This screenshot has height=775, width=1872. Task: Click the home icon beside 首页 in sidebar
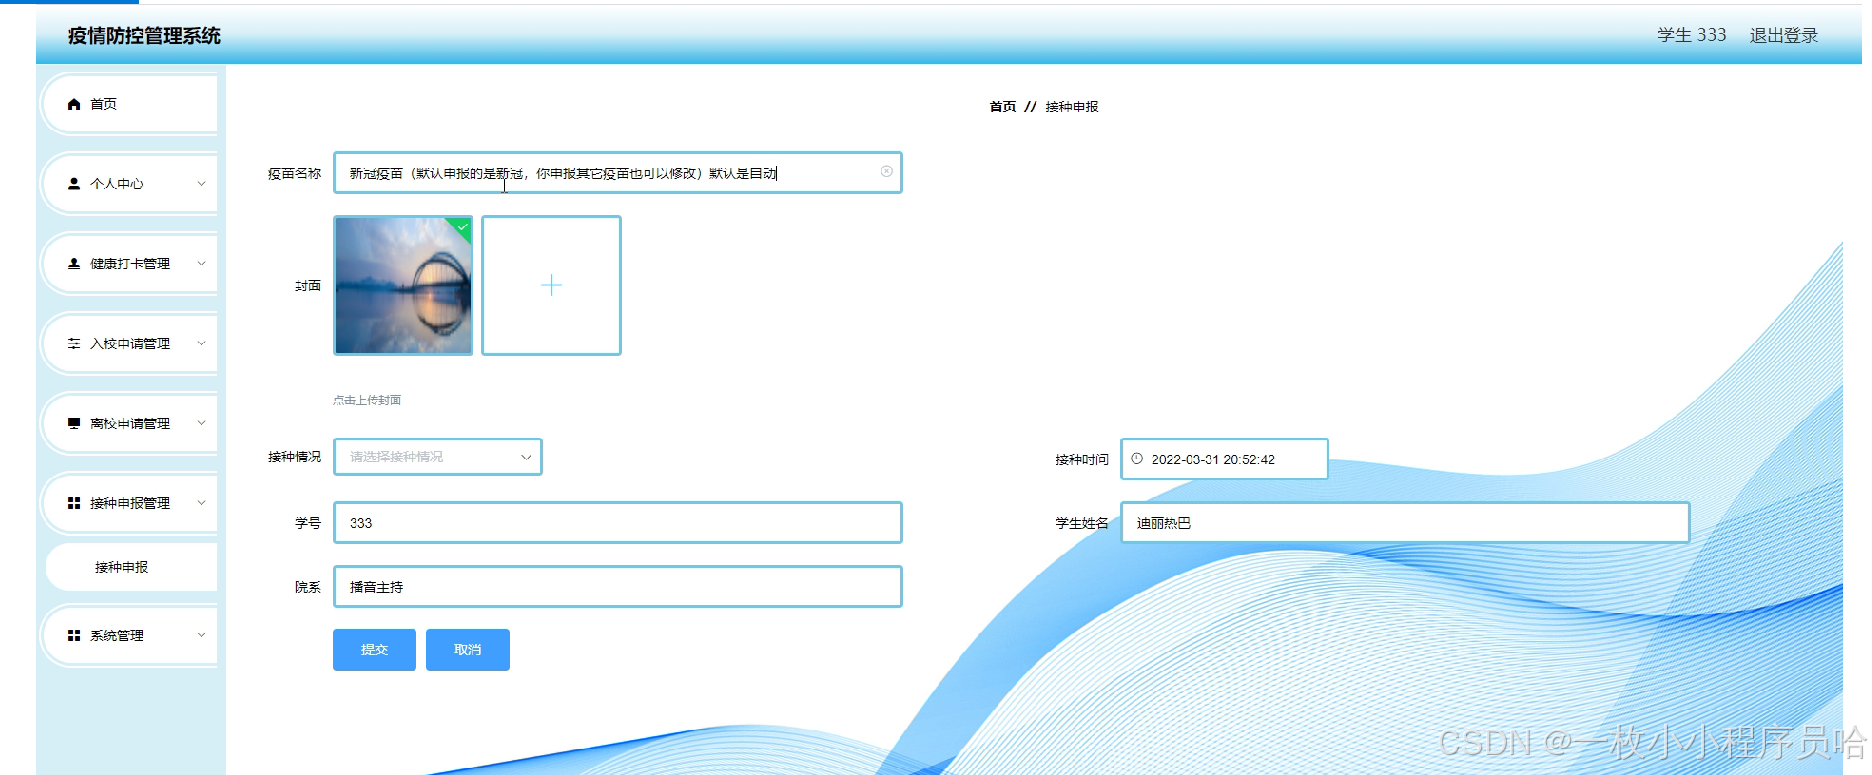74,104
